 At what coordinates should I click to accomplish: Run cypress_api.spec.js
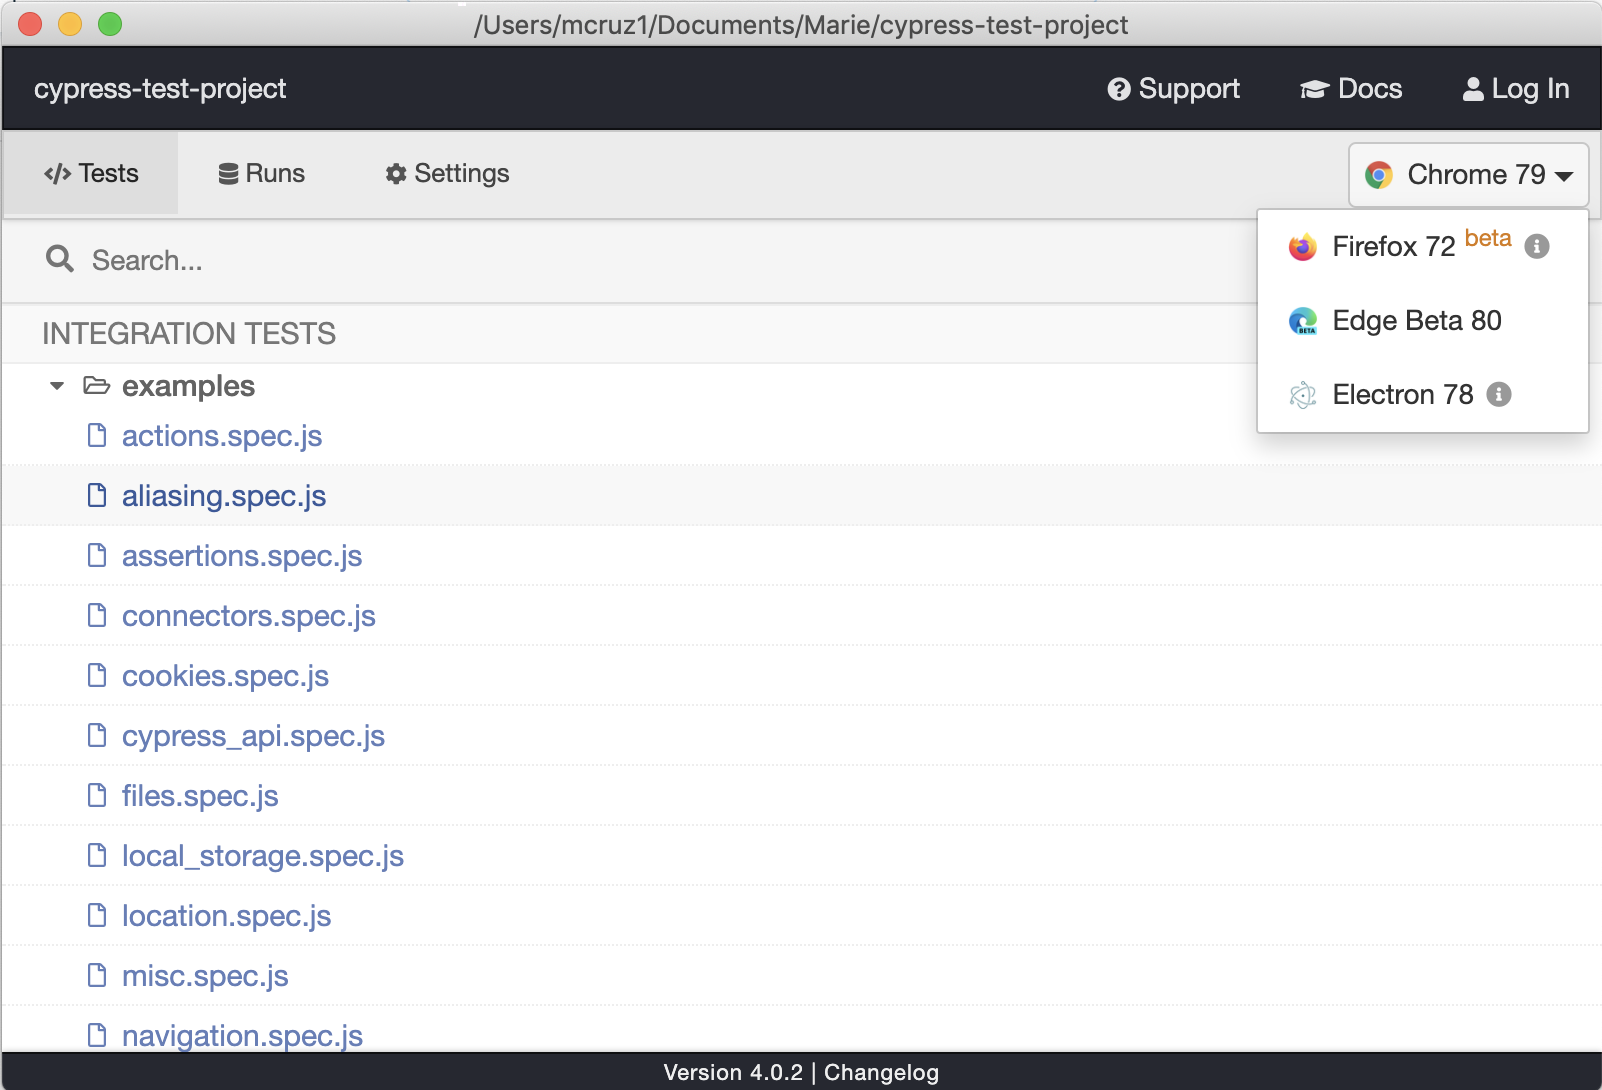point(253,736)
